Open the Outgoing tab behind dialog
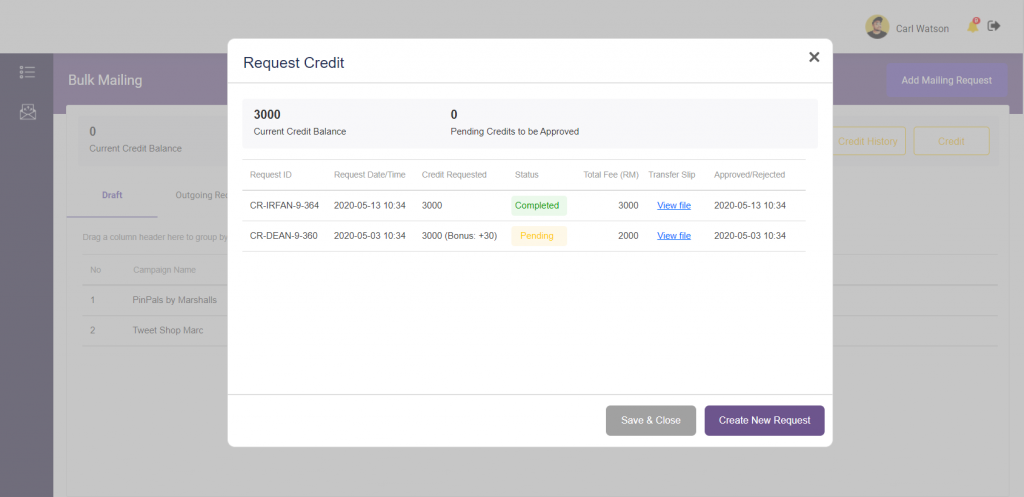 (x=199, y=195)
